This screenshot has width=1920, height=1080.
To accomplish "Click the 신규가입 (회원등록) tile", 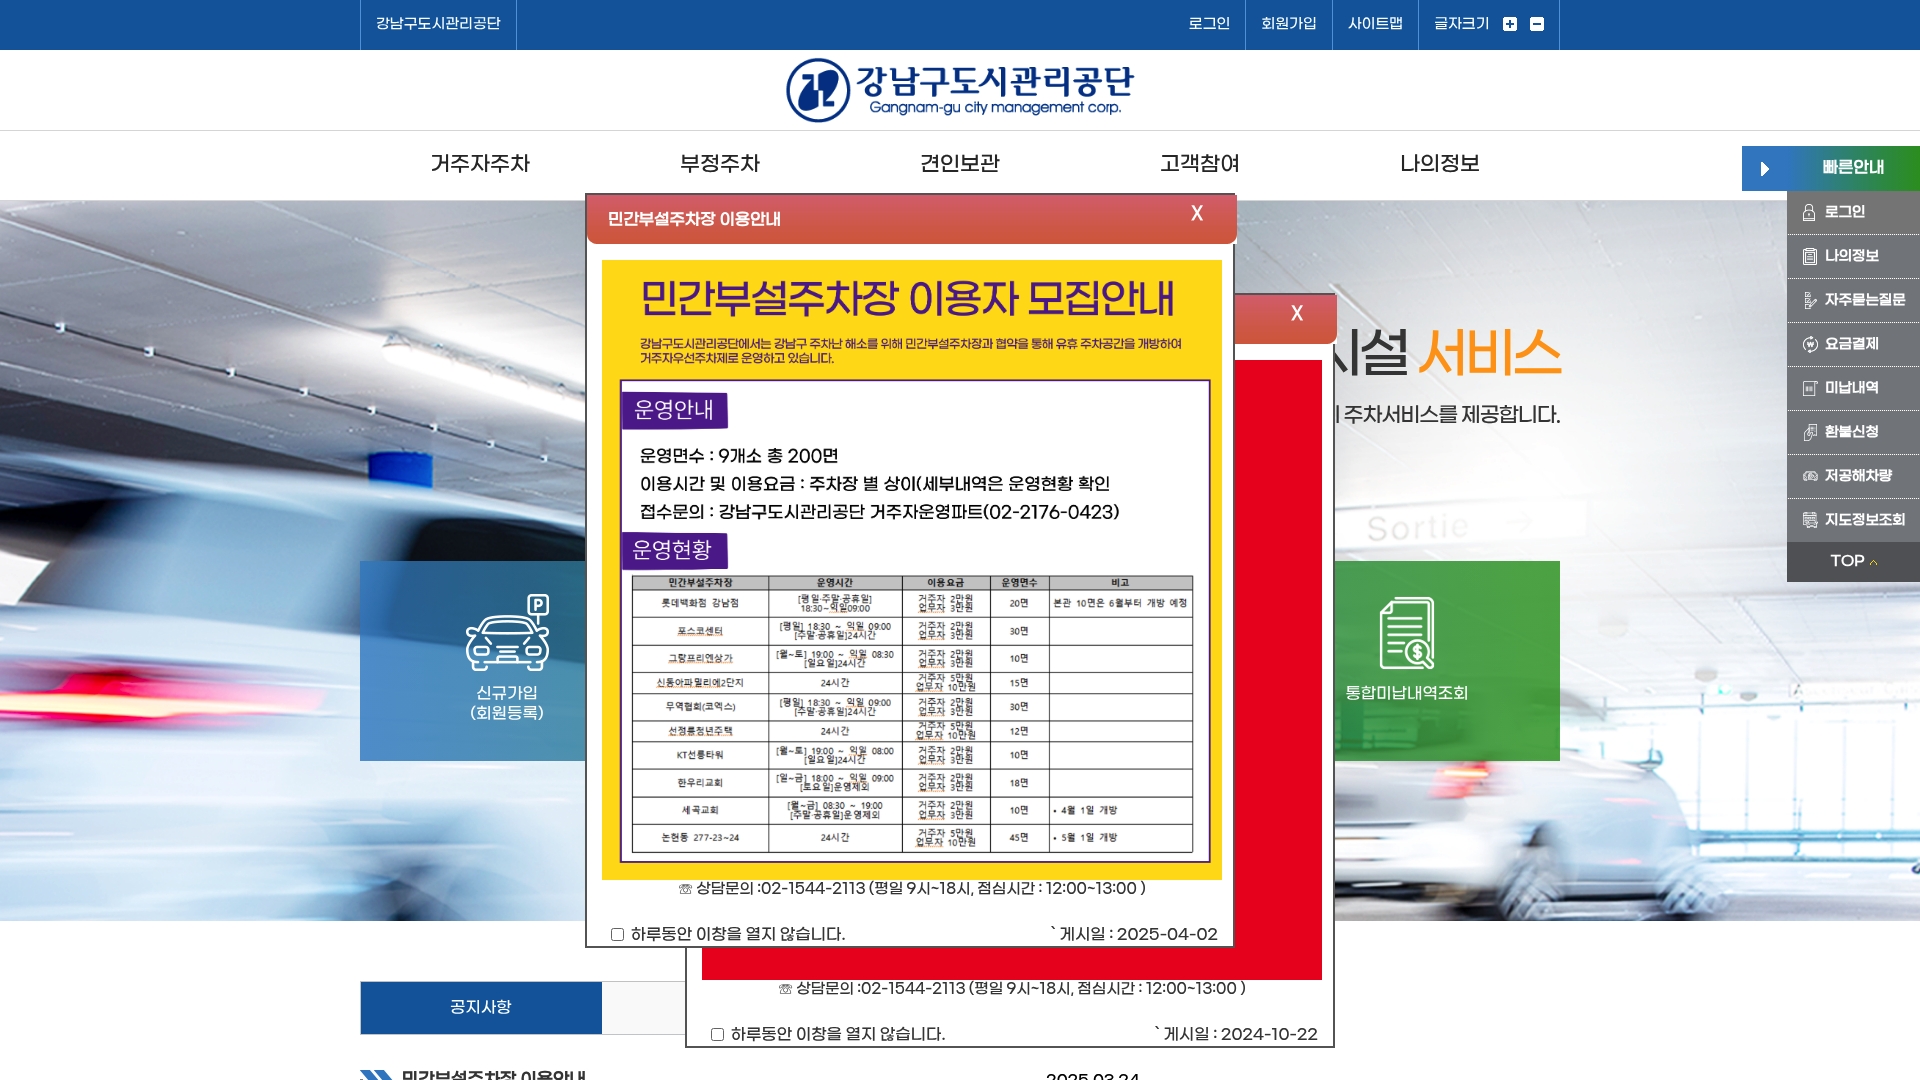I will [473, 661].
